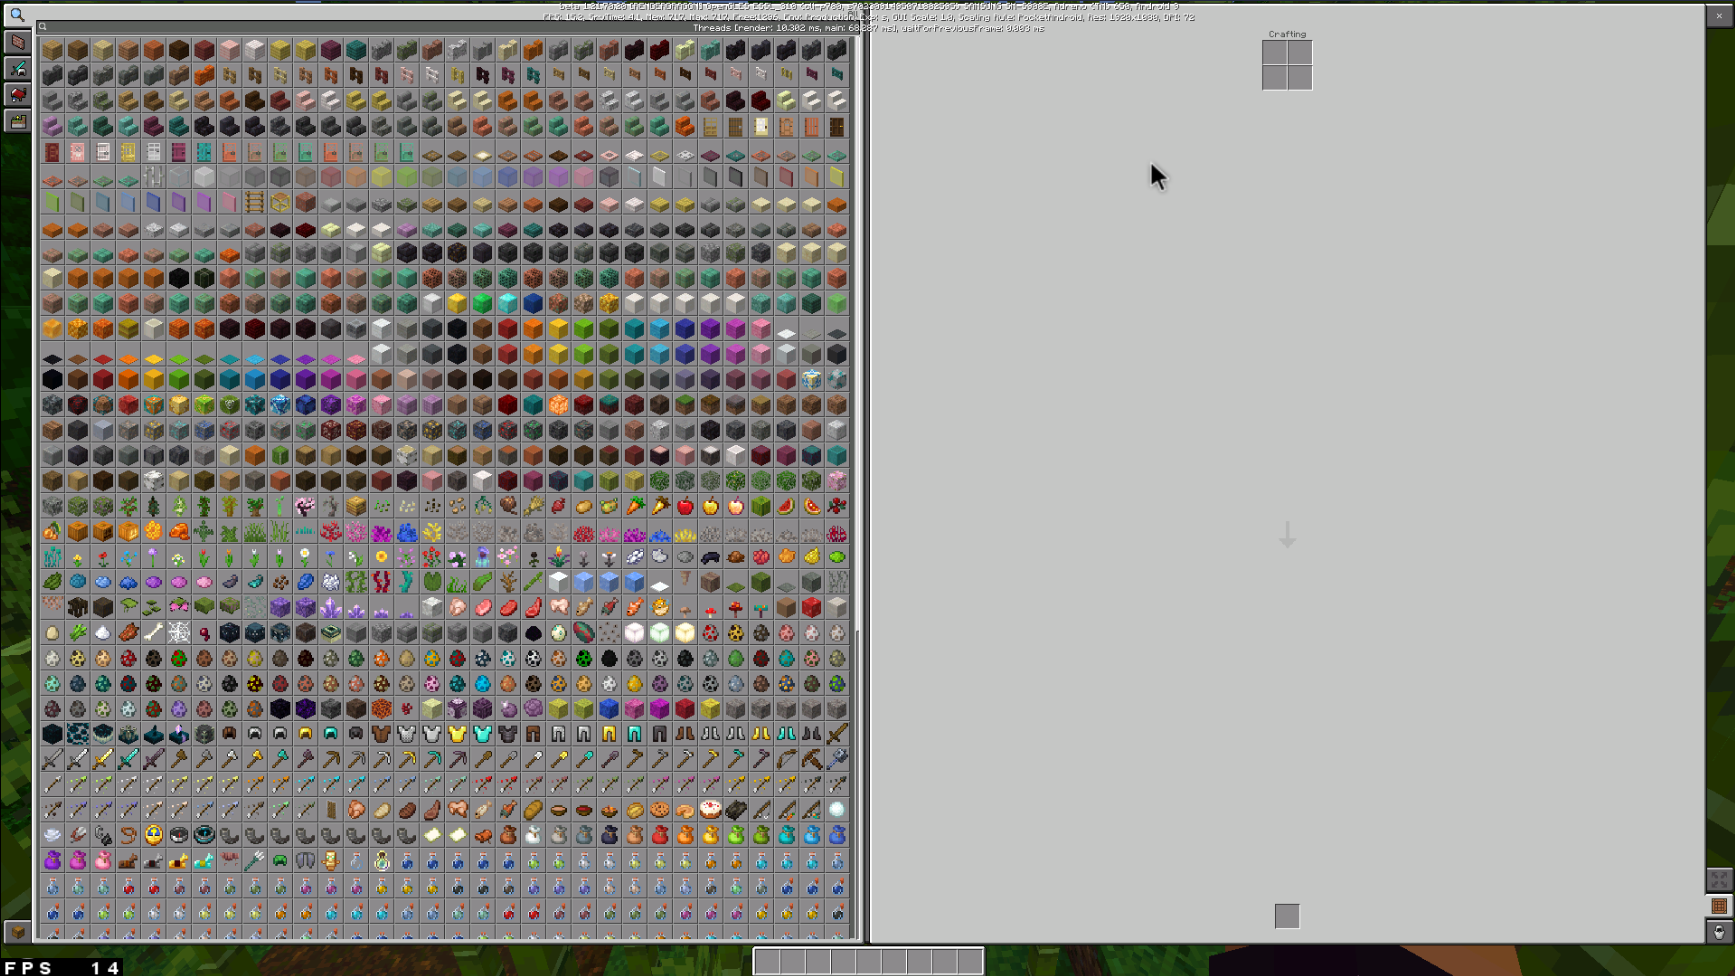Pick the wheat item
The height and width of the screenshot is (976, 1735).
(x=533, y=506)
